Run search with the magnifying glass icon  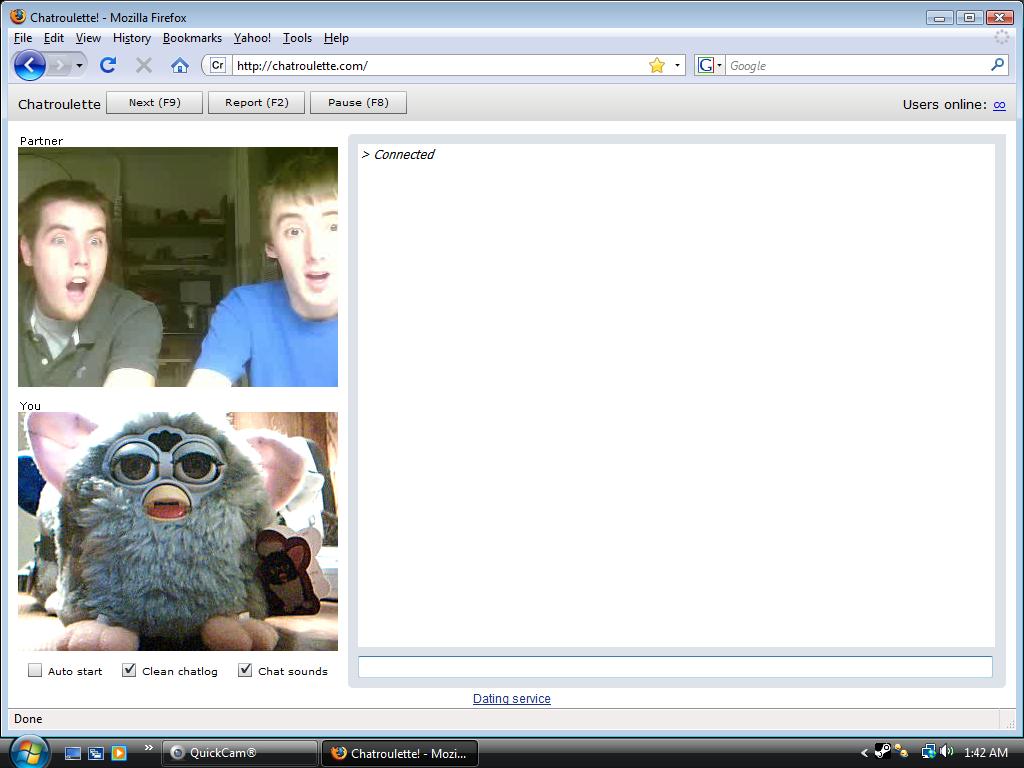click(997, 65)
